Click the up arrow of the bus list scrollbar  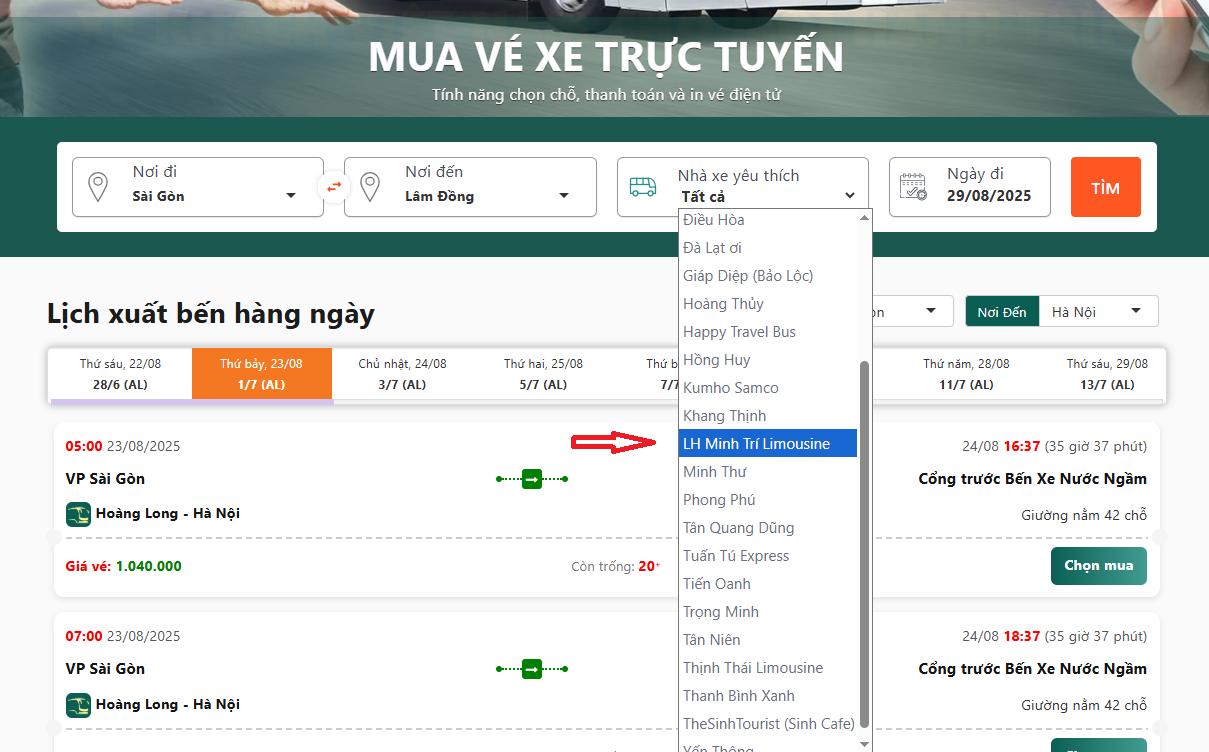pyautogui.click(x=865, y=217)
